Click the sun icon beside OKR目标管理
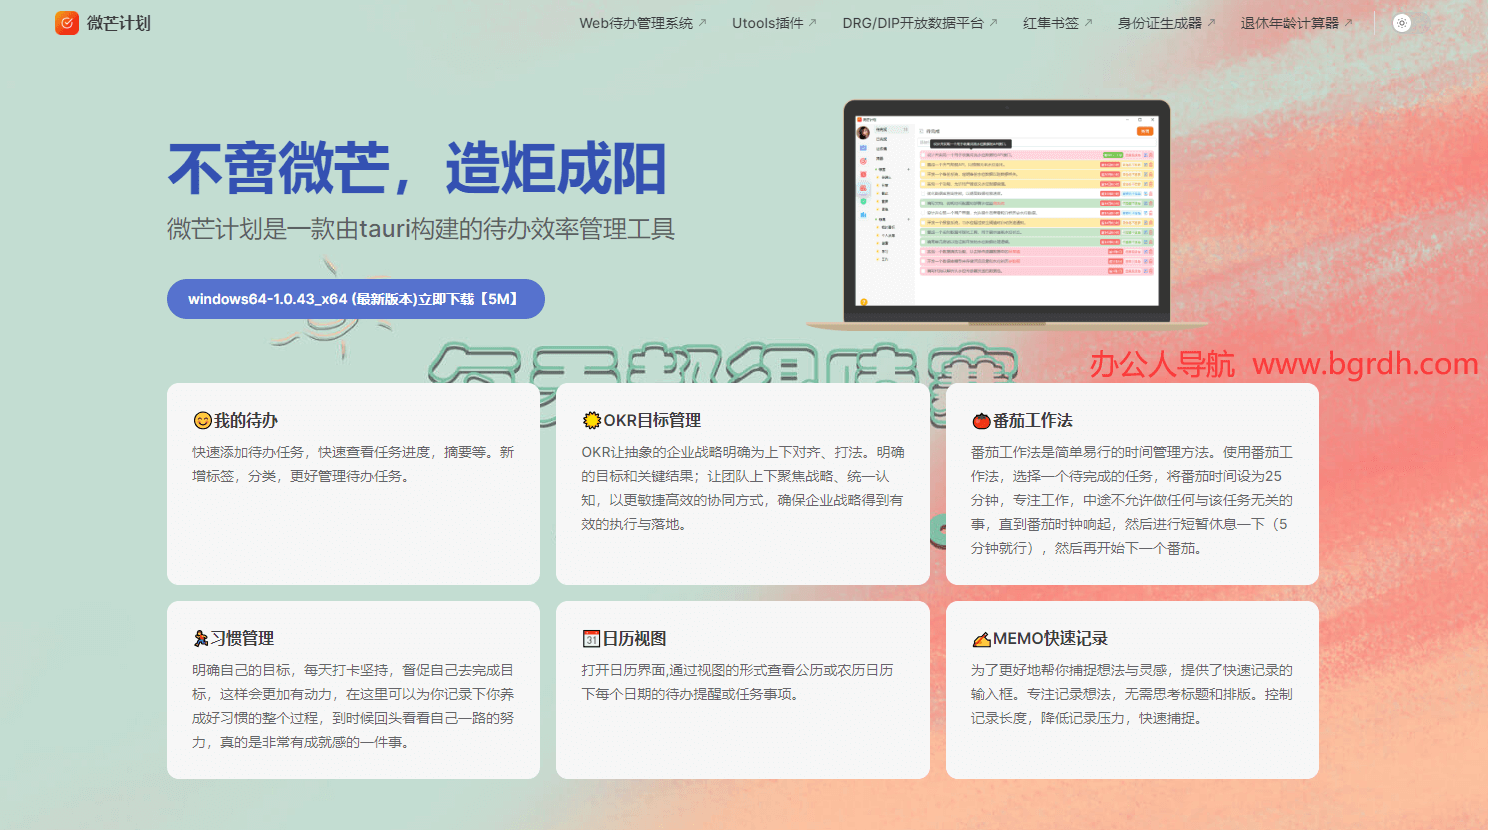Image resolution: width=1488 pixels, height=830 pixels. pyautogui.click(x=592, y=420)
